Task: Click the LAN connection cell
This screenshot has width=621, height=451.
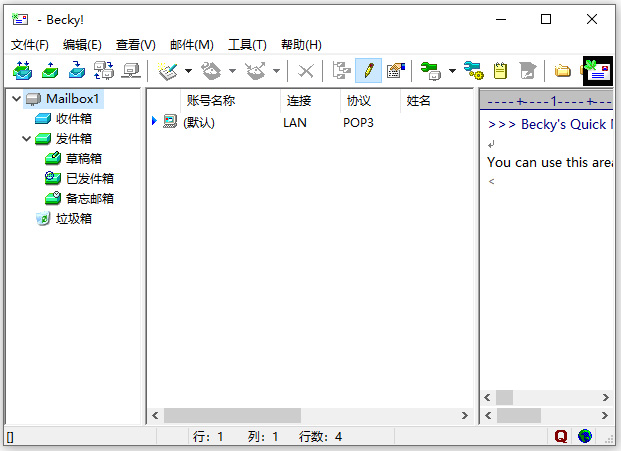Action: click(295, 123)
